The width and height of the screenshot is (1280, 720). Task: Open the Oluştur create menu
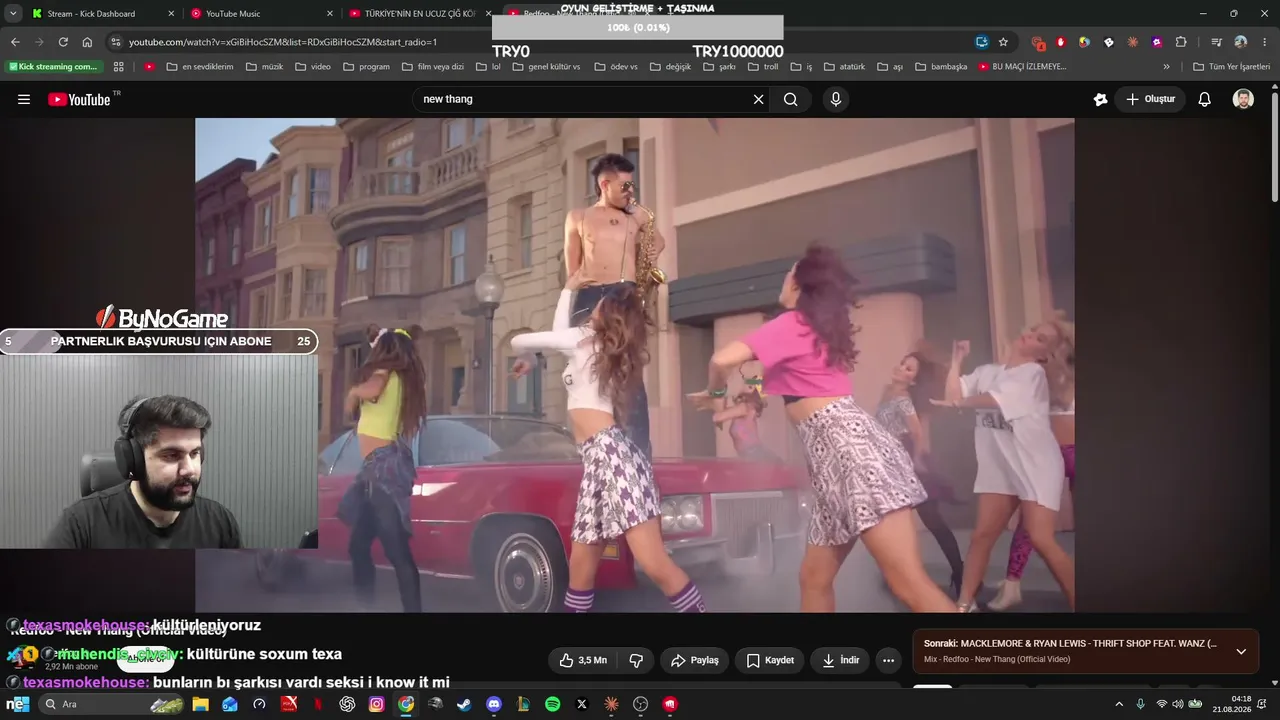[1150, 99]
